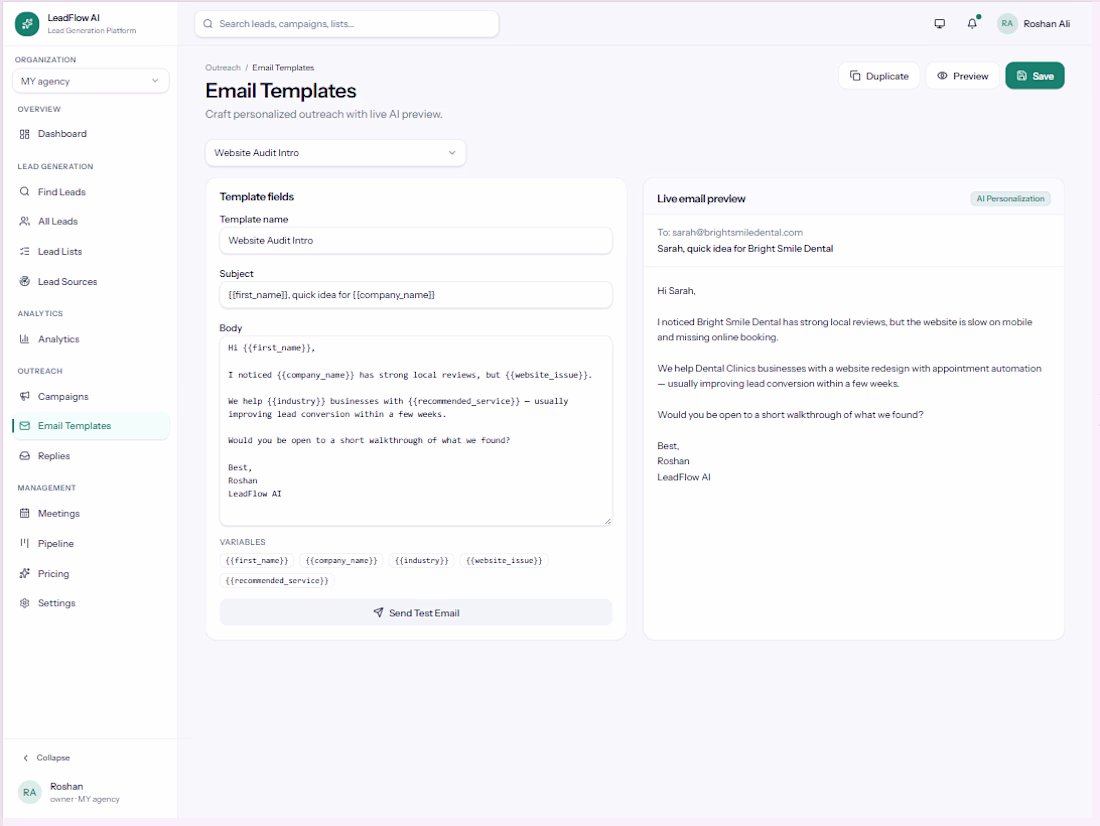Click the Lead Lists icon
The height and width of the screenshot is (826, 1100).
[25, 251]
